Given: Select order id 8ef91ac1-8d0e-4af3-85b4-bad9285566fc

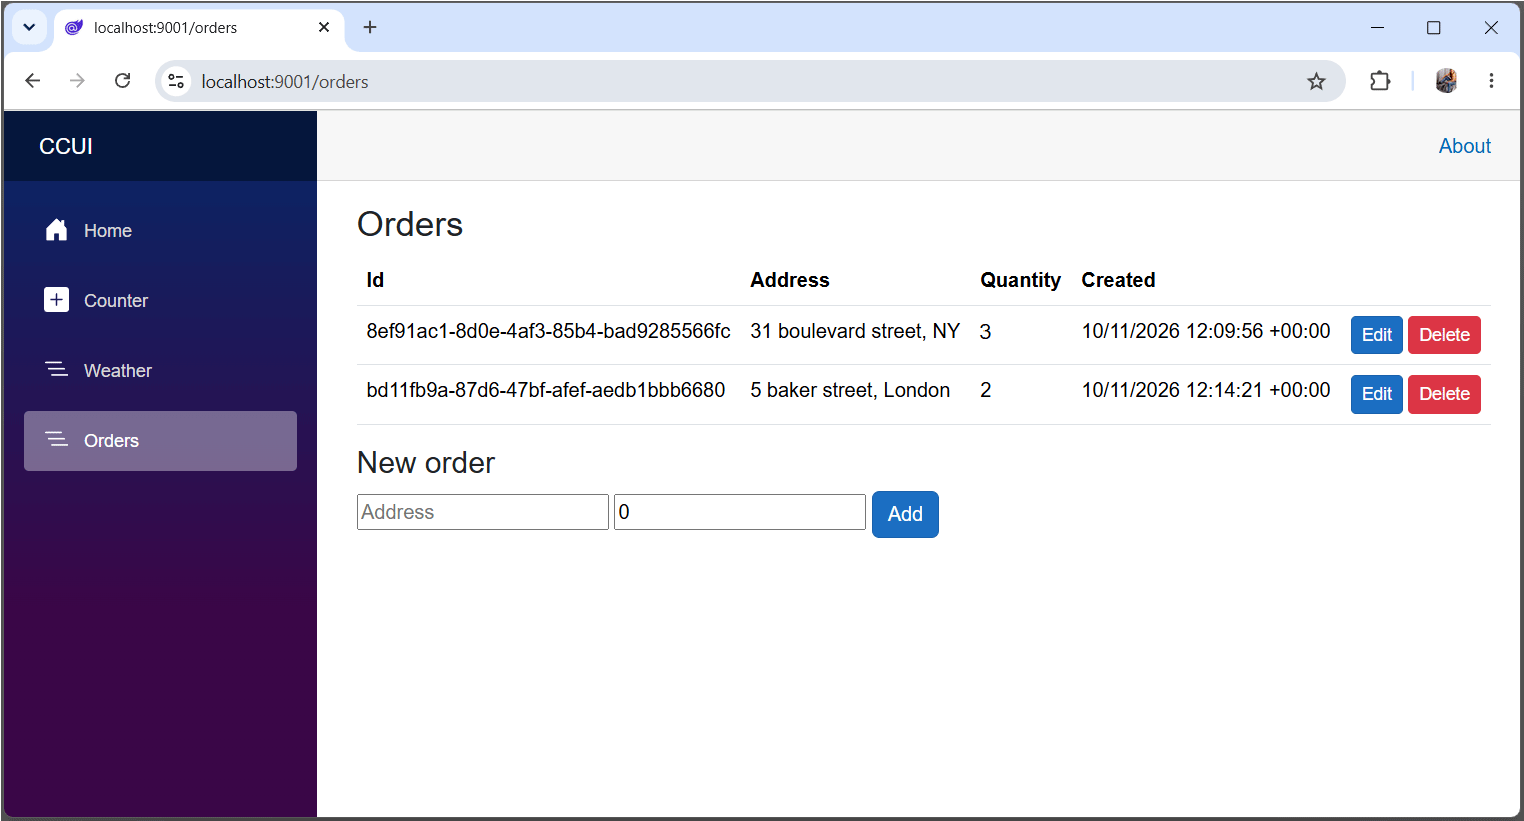Looking at the screenshot, I should click(x=548, y=331).
